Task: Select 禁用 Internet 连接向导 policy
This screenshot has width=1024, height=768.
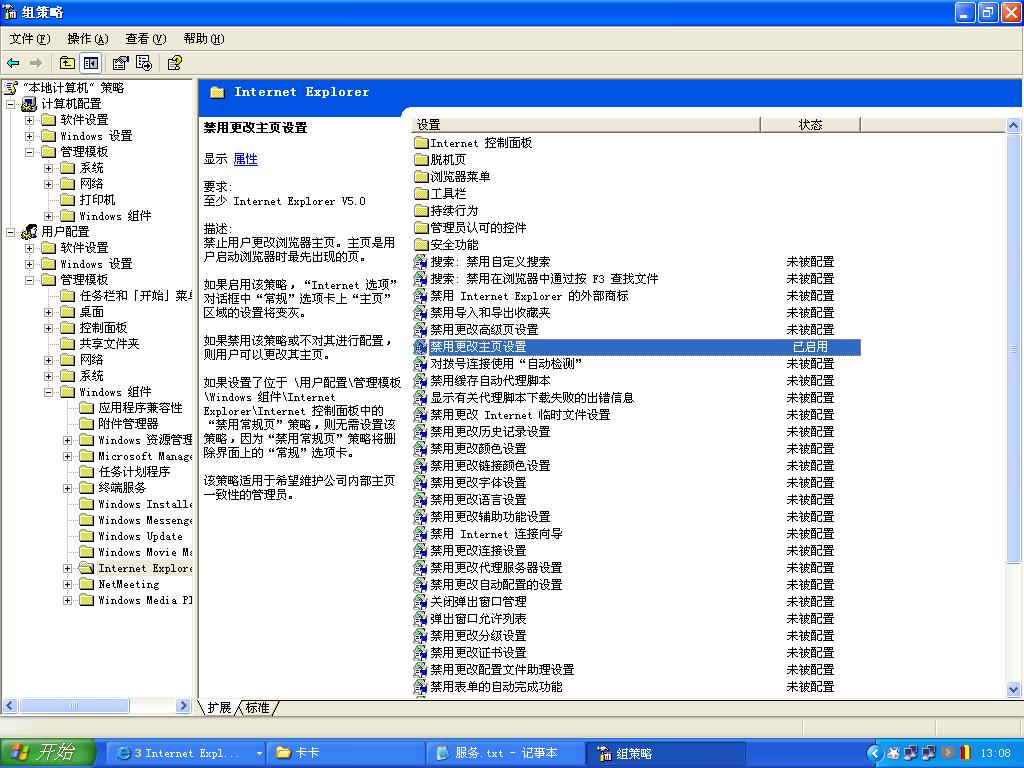Action: 496,534
